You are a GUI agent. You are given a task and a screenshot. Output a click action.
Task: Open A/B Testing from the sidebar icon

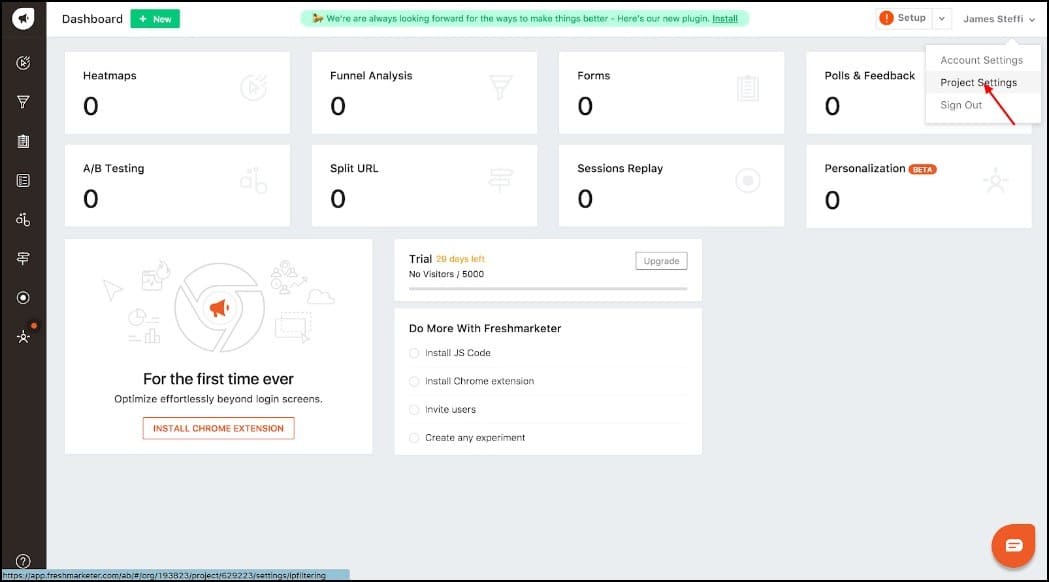[x=23, y=219]
